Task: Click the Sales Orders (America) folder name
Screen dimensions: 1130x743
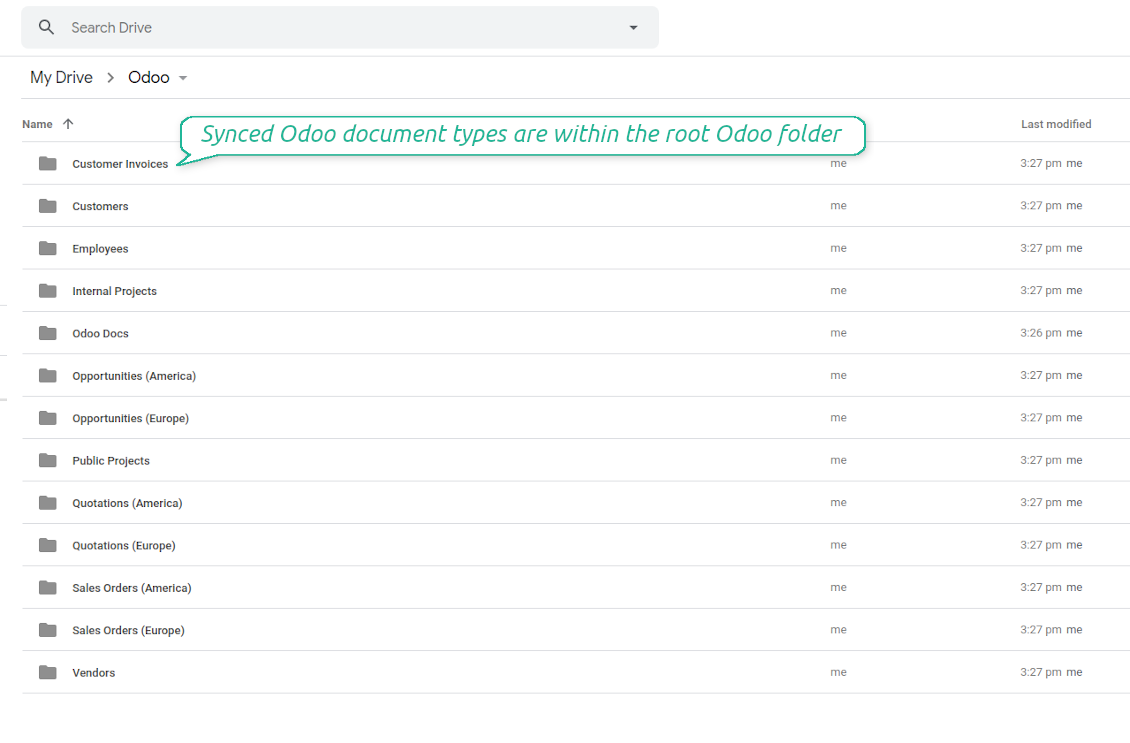Action: [132, 588]
